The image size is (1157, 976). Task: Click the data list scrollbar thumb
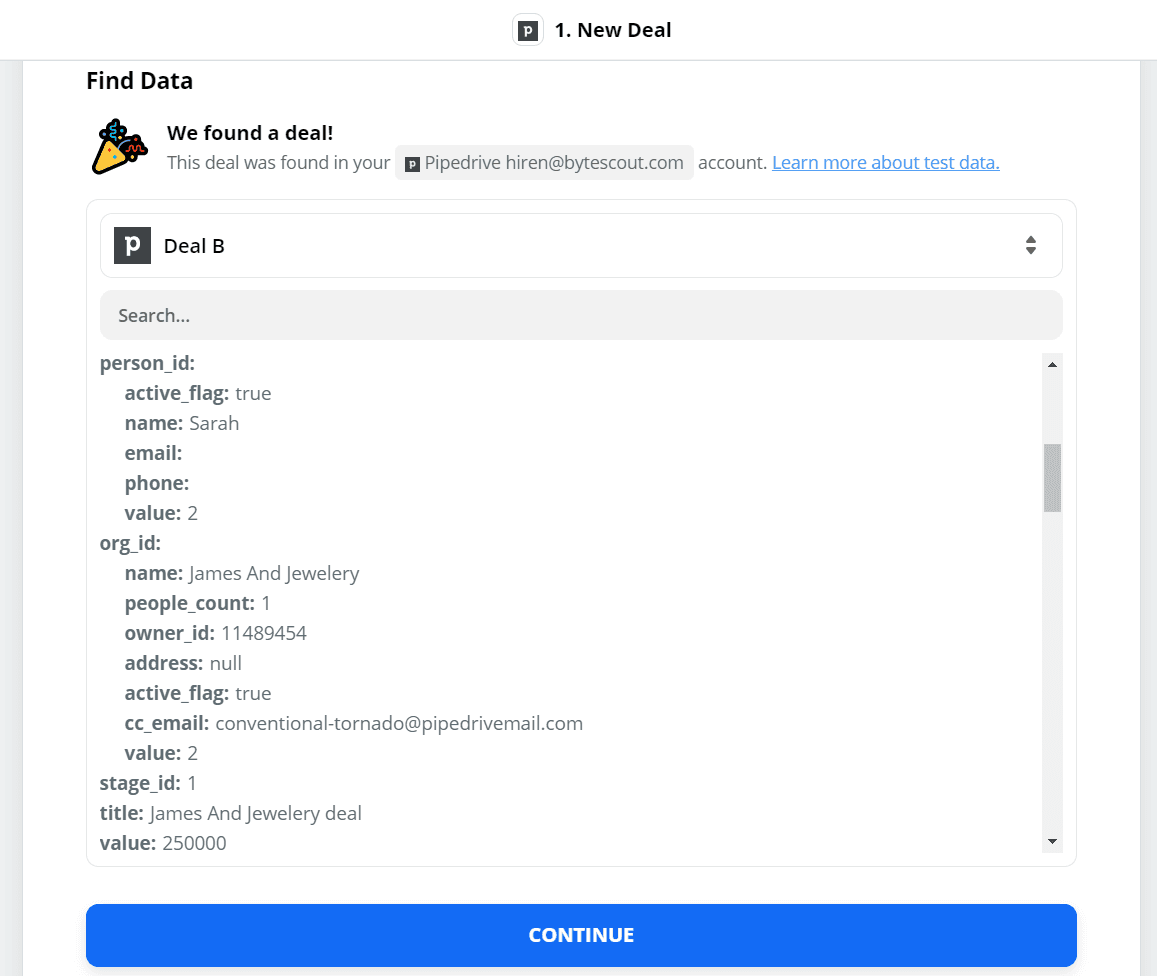[1052, 478]
